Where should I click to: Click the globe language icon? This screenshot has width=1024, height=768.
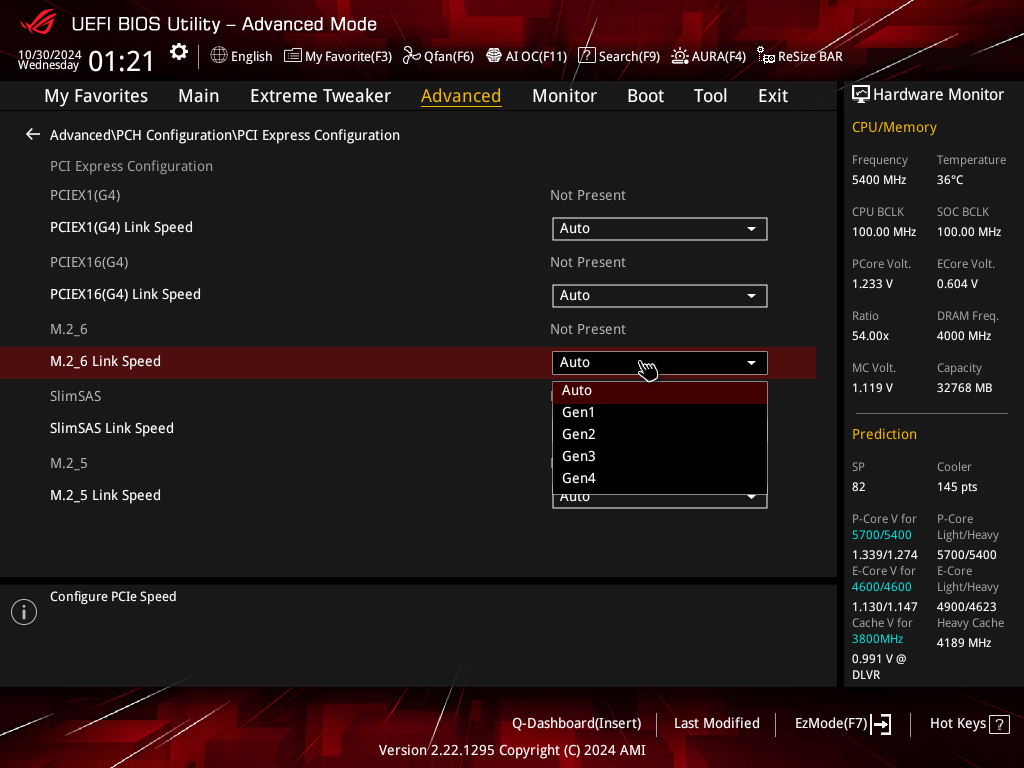219,56
